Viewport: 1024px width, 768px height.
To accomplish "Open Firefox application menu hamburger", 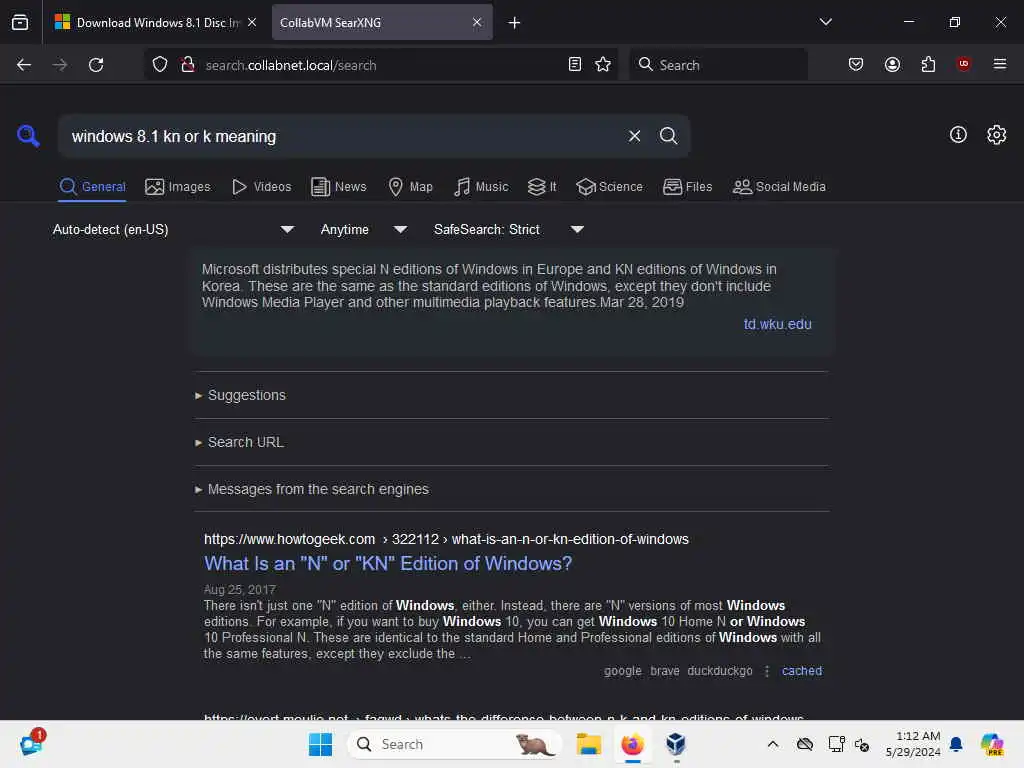I will click(x=1000, y=64).
